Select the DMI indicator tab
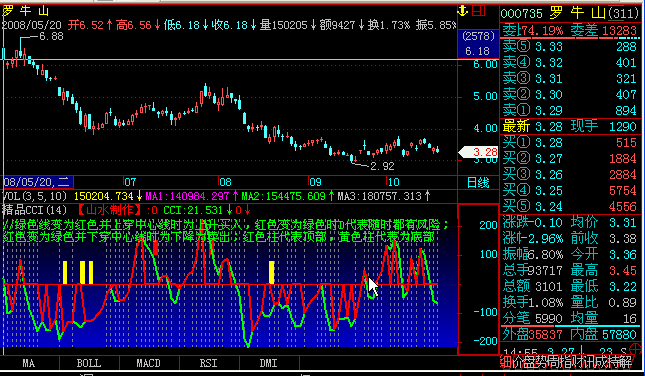The width and height of the screenshot is (645, 376). [x=269, y=363]
